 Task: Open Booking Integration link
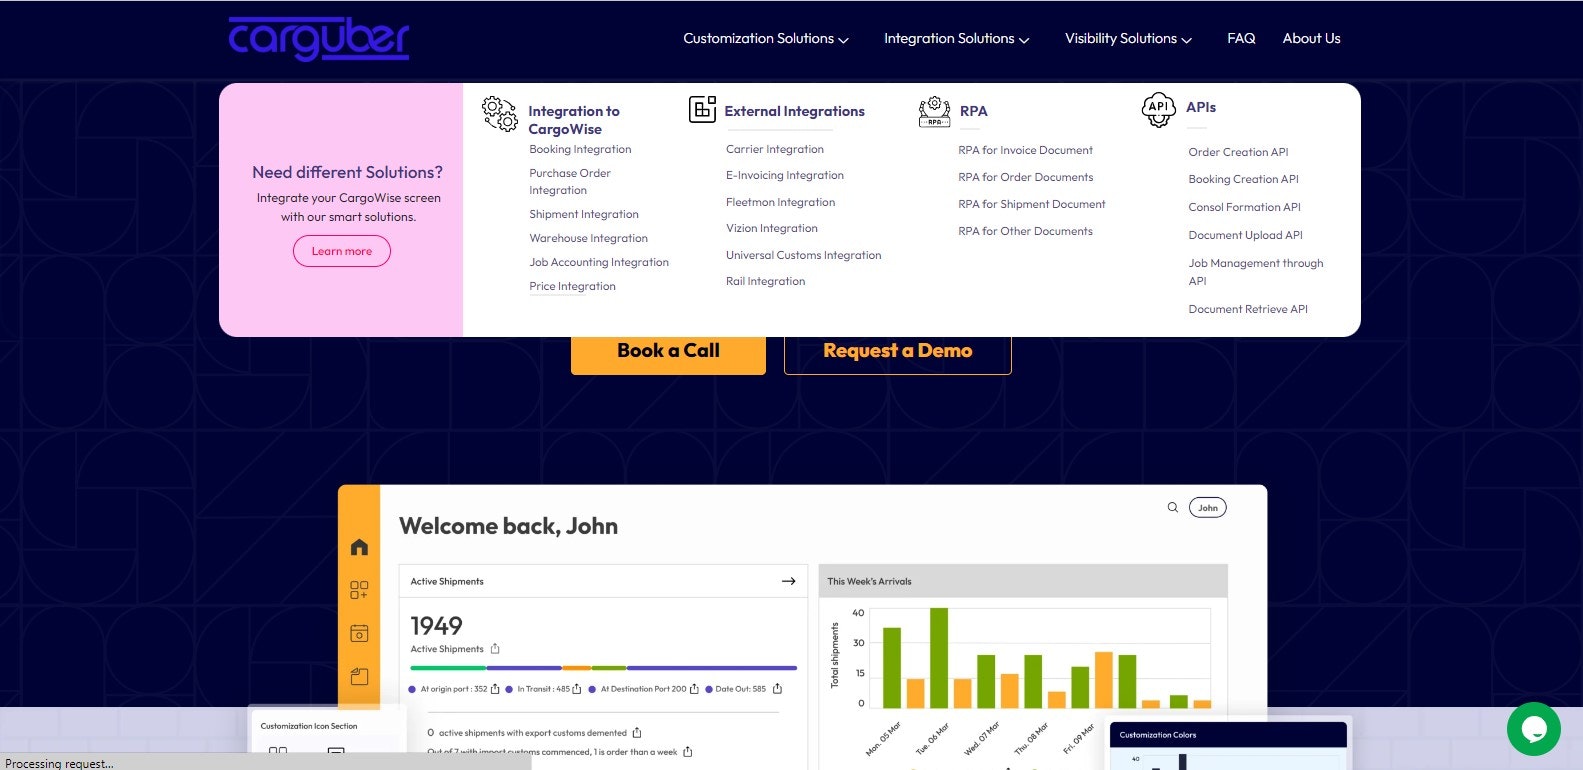point(580,149)
